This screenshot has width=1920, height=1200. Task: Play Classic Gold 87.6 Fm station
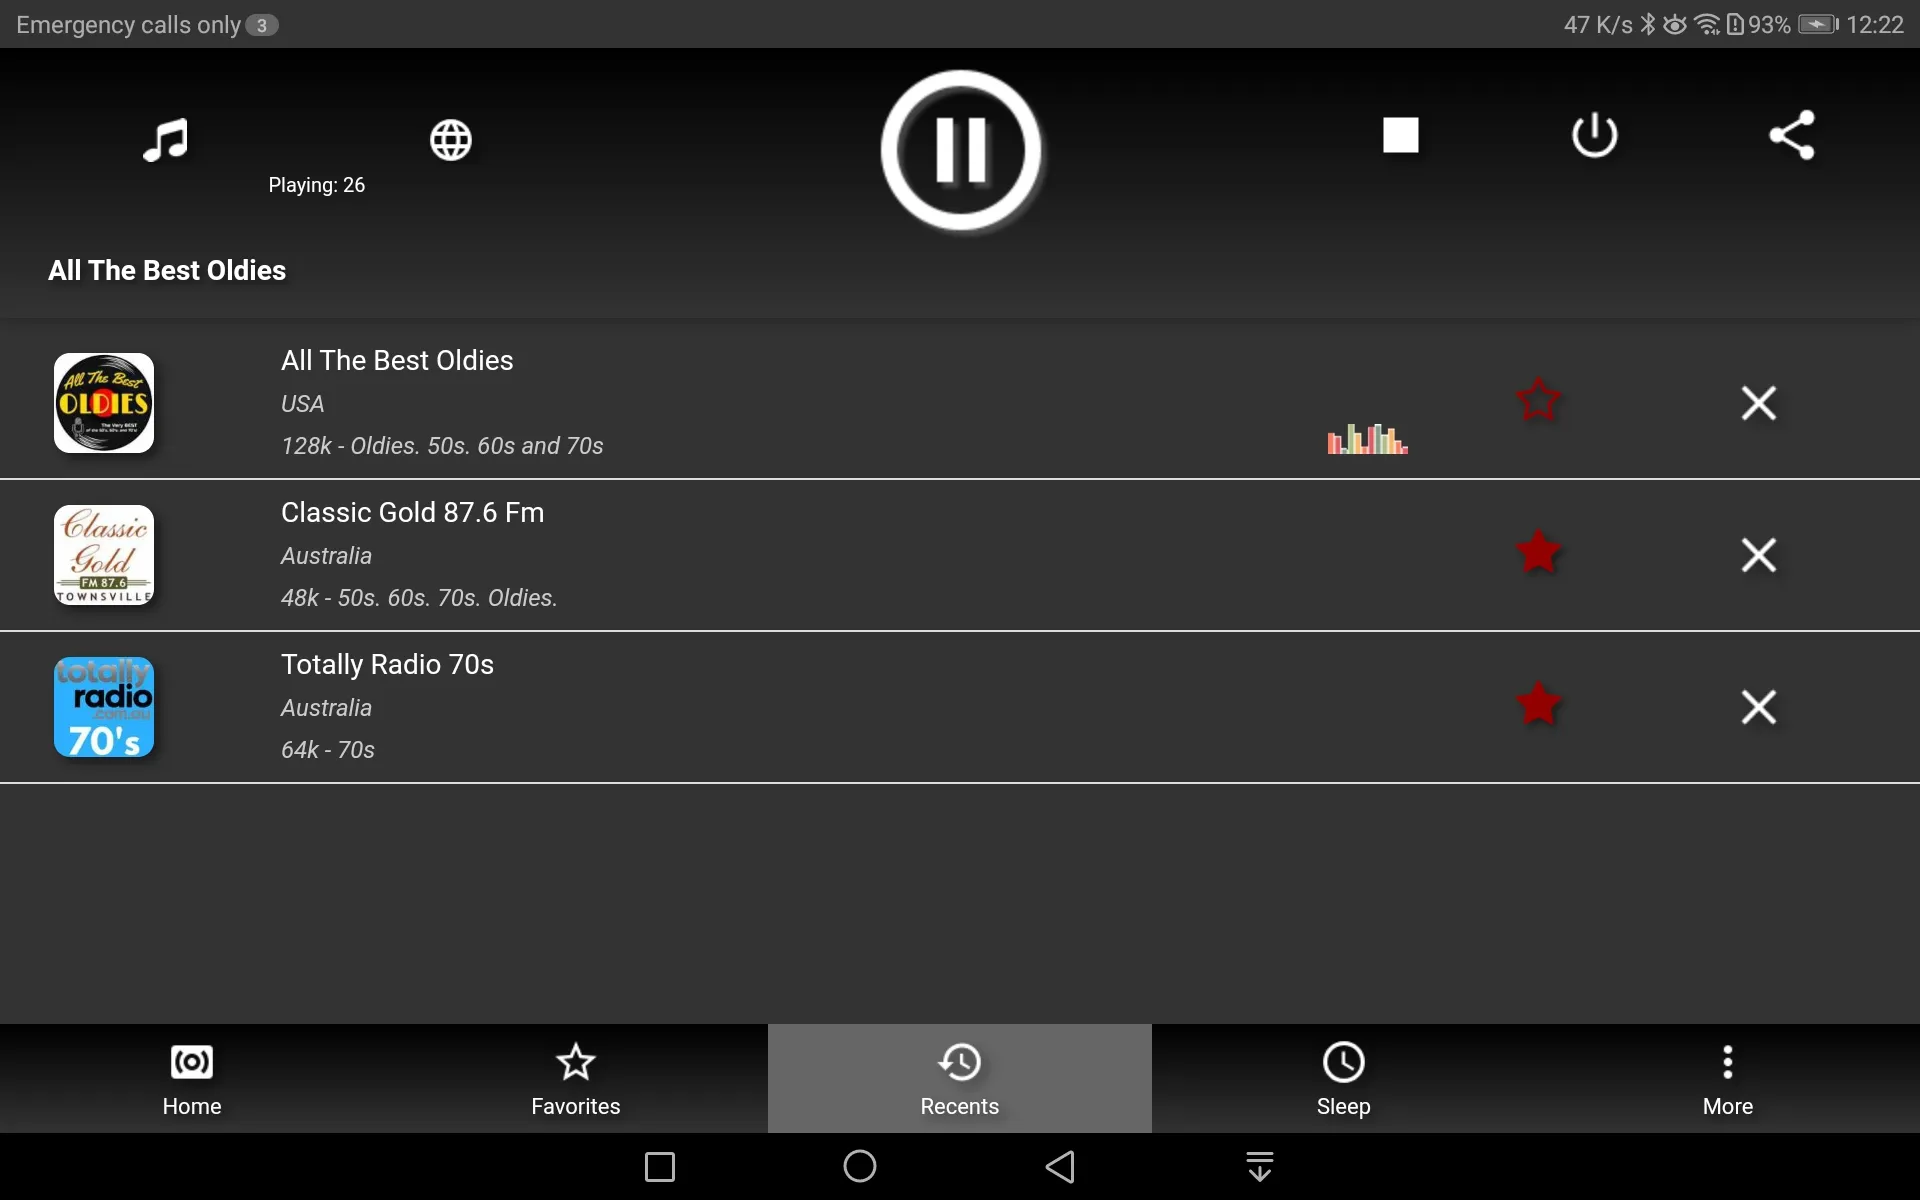point(411,553)
